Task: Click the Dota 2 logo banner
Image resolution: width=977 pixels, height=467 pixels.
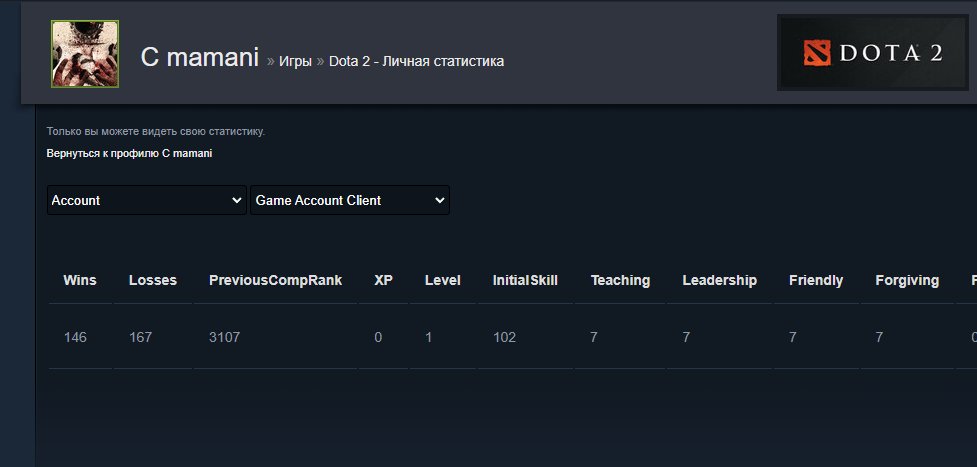Action: click(872, 53)
